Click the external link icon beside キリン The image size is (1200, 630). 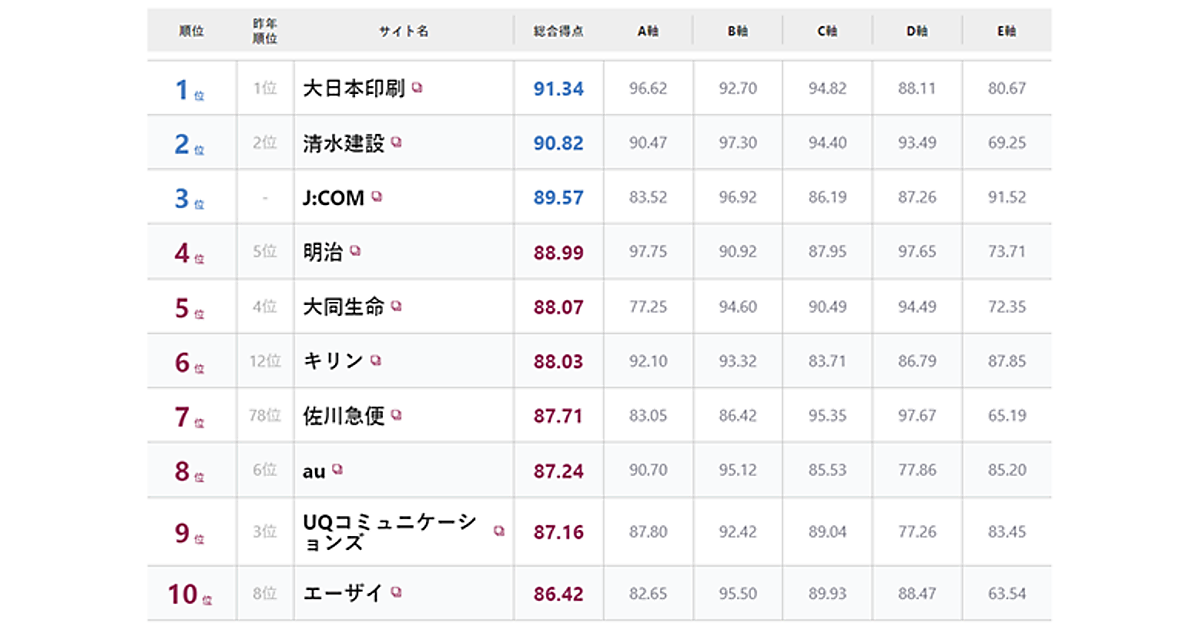pos(375,360)
